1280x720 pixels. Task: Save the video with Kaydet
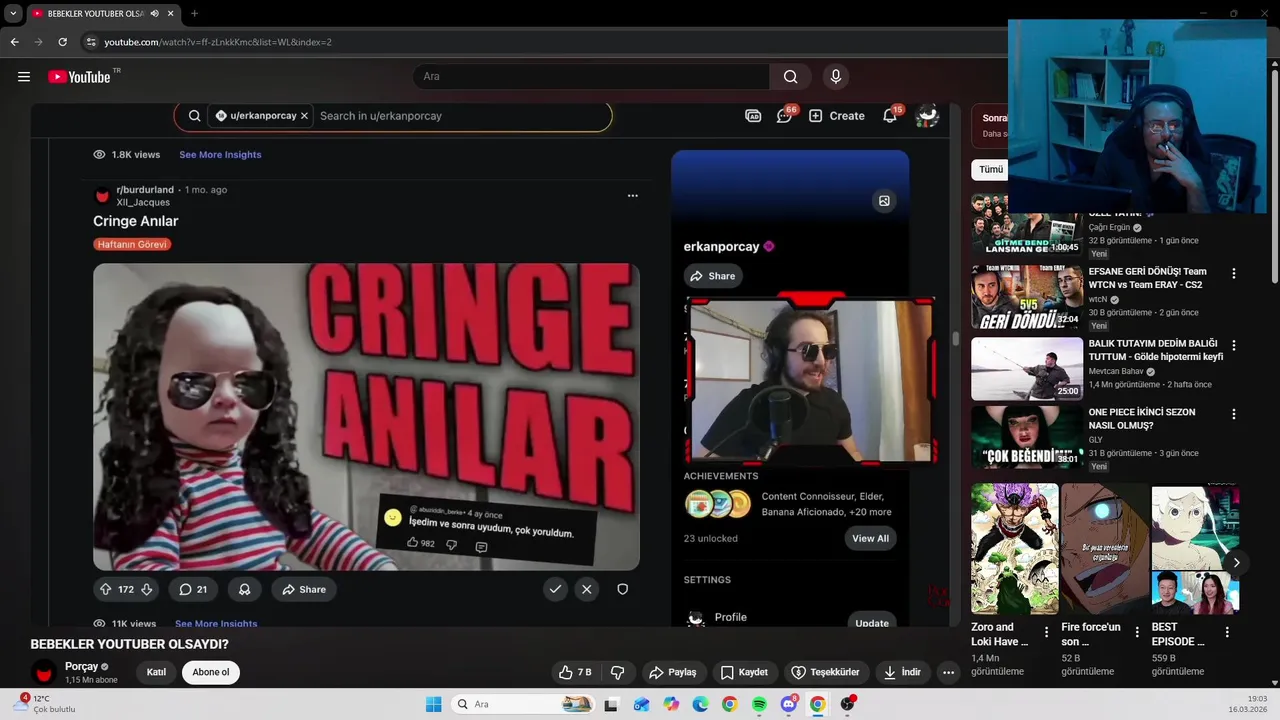[744, 672]
